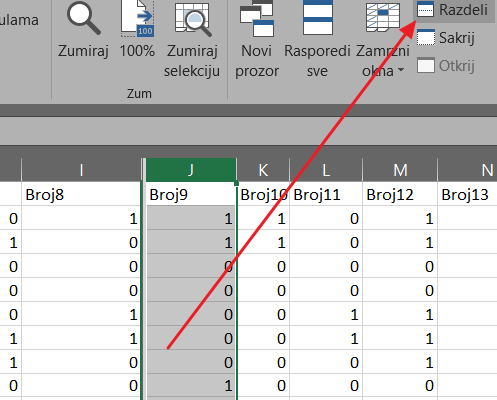Viewport: 497px width, 400px height.
Task: Select column L header
Action: (x=326, y=170)
